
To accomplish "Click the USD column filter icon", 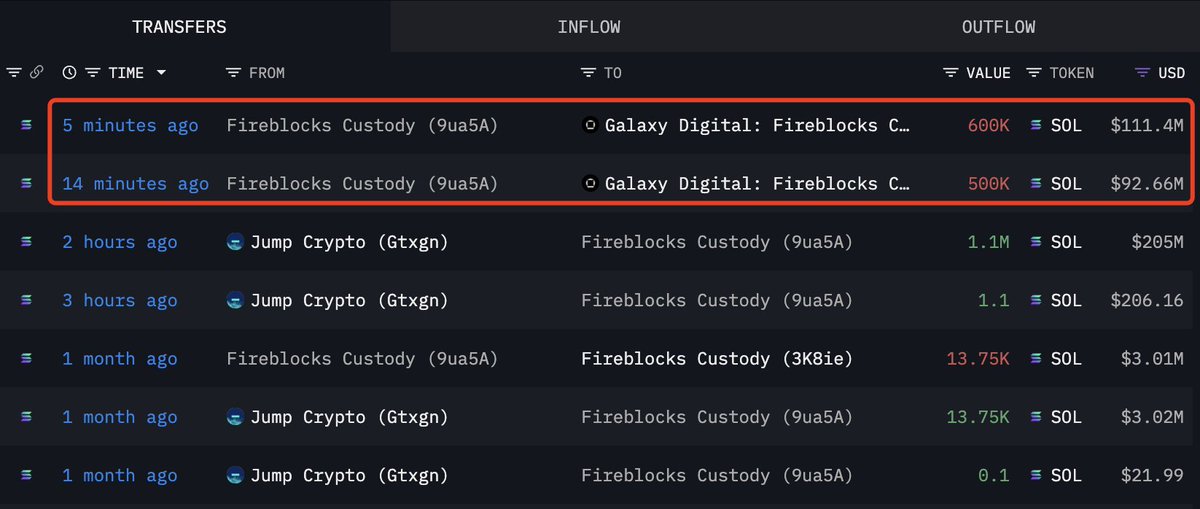I will [1142, 72].
